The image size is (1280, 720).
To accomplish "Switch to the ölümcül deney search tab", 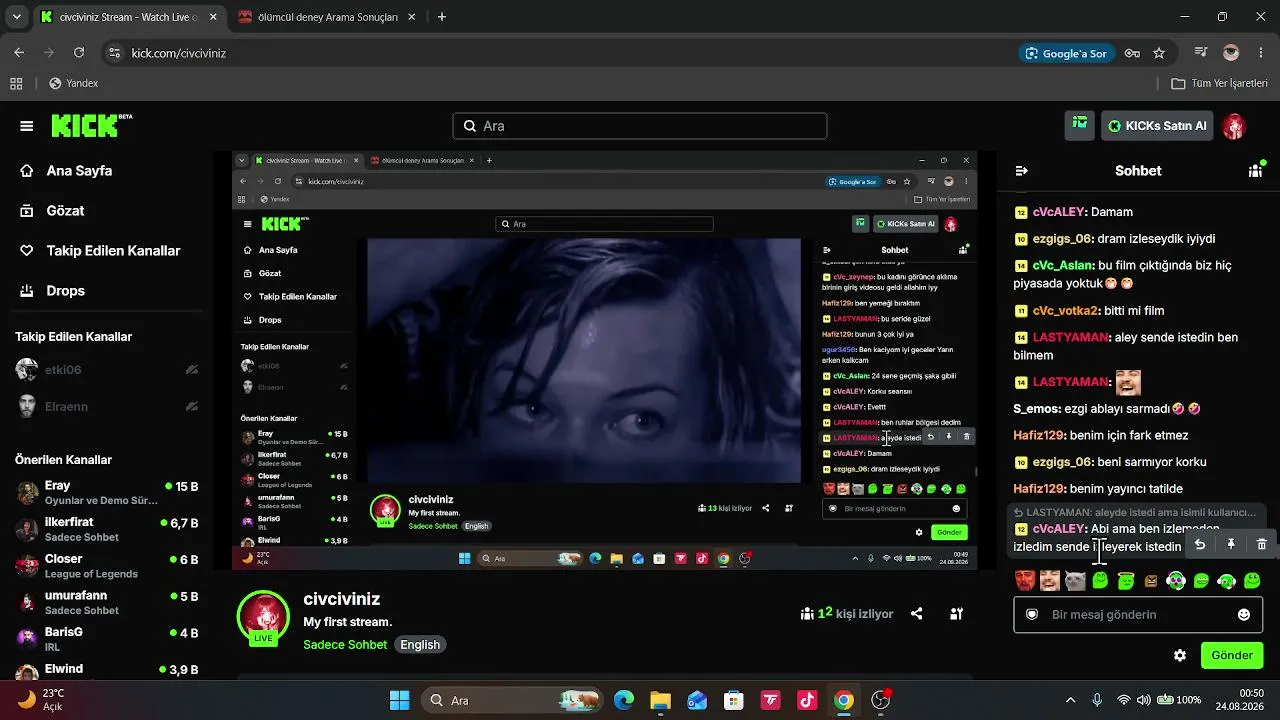I will [x=328, y=17].
